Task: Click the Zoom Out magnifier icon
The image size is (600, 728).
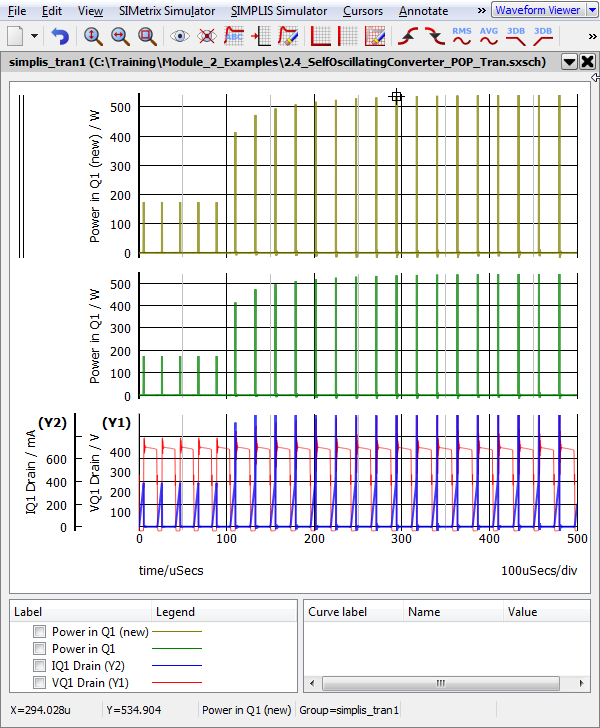Action: click(x=120, y=37)
